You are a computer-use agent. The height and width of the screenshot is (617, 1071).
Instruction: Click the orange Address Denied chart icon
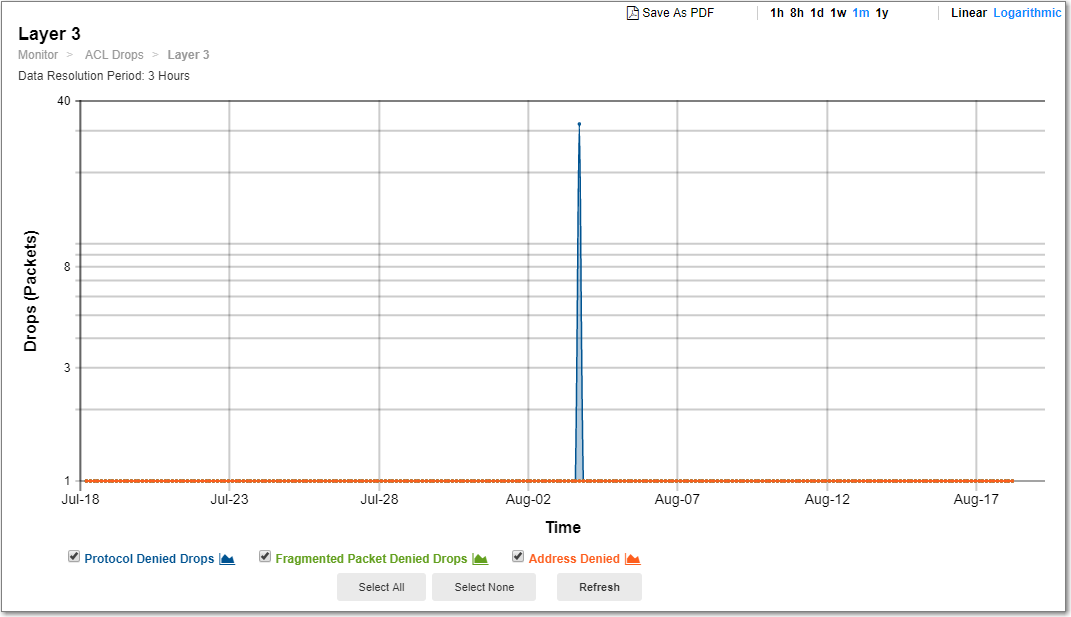pos(632,559)
